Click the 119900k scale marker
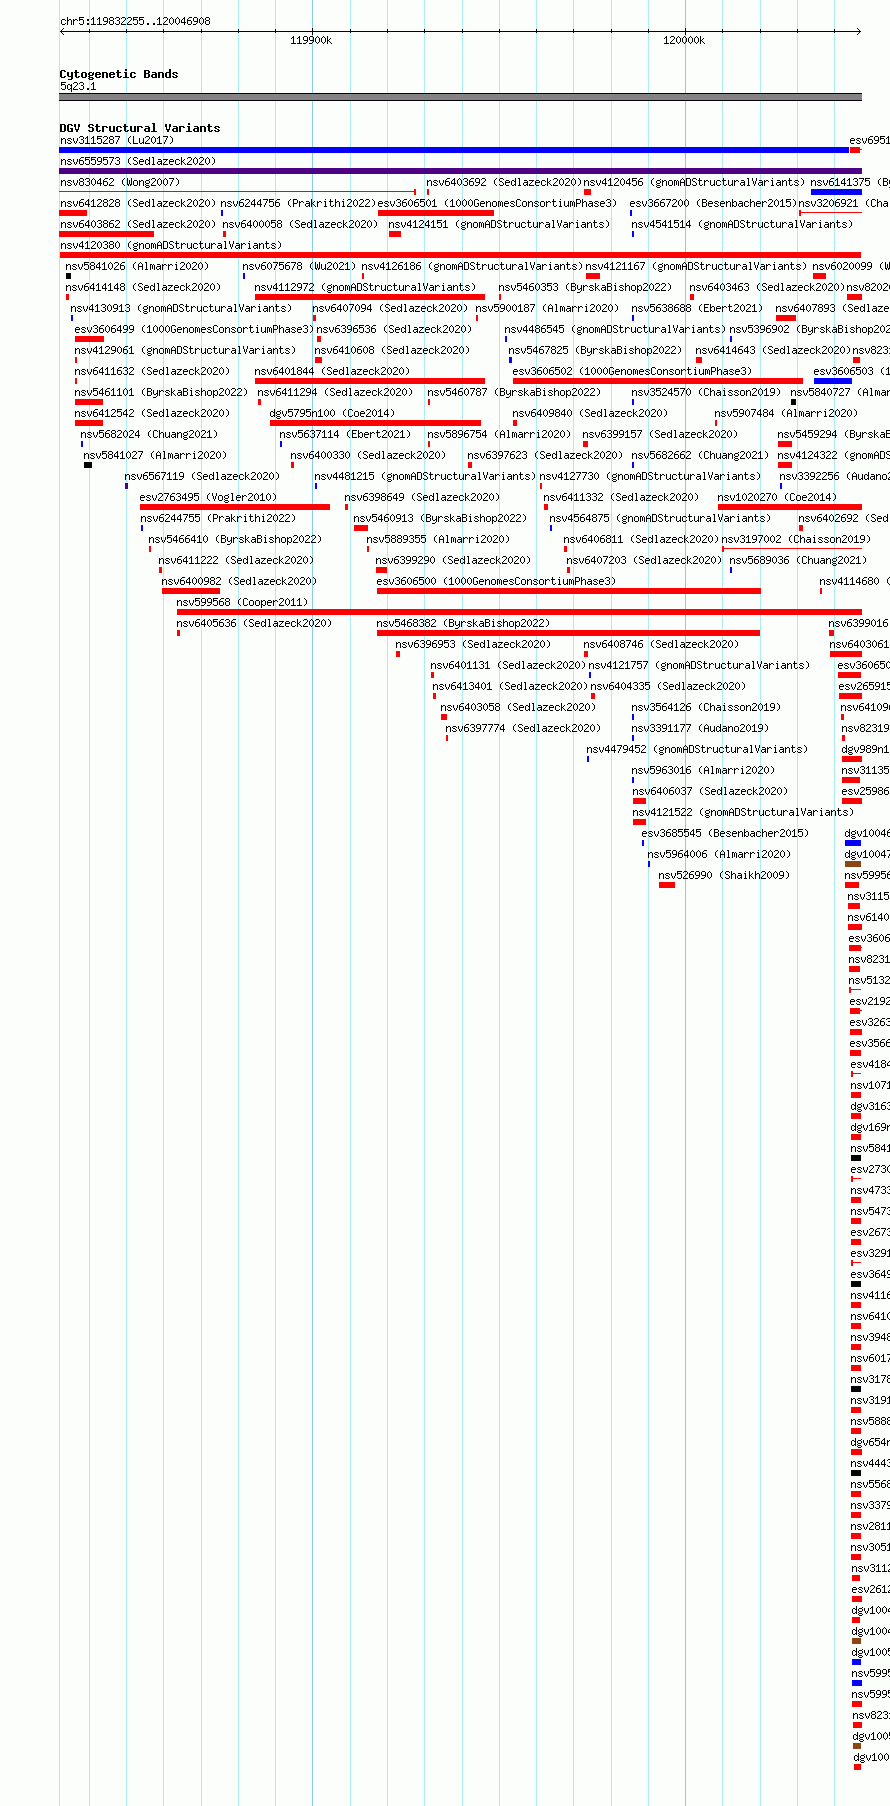The image size is (890, 1806). 311,40
